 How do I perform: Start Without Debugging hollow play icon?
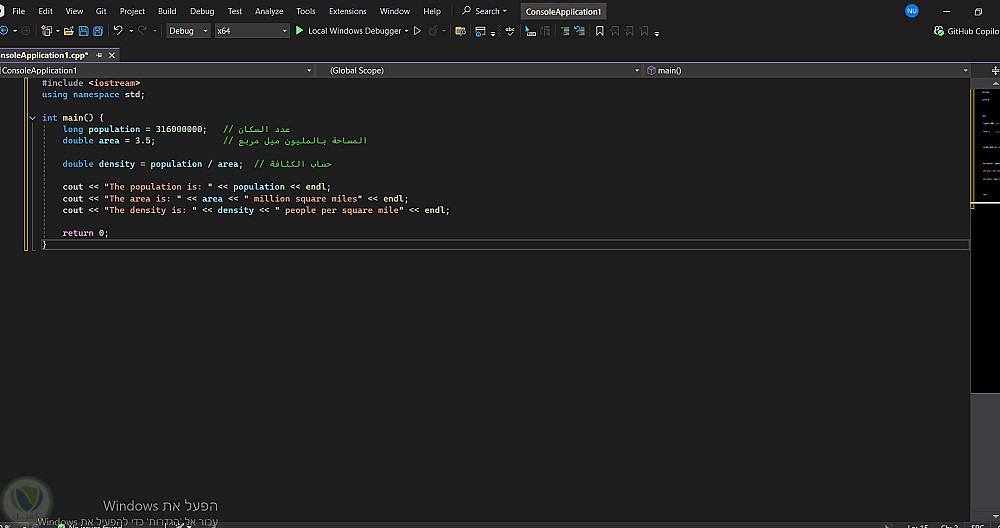pyautogui.click(x=418, y=31)
